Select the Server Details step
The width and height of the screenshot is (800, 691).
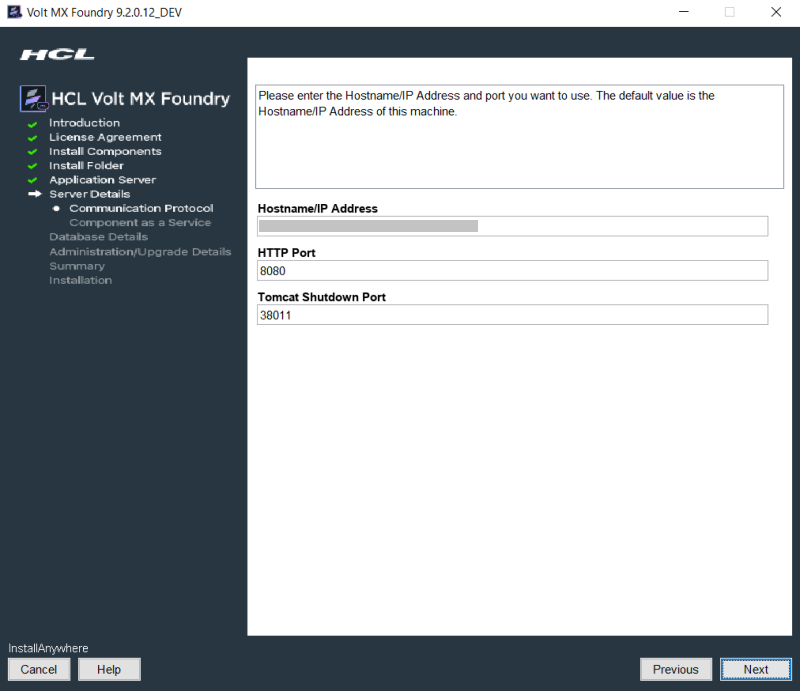click(89, 194)
